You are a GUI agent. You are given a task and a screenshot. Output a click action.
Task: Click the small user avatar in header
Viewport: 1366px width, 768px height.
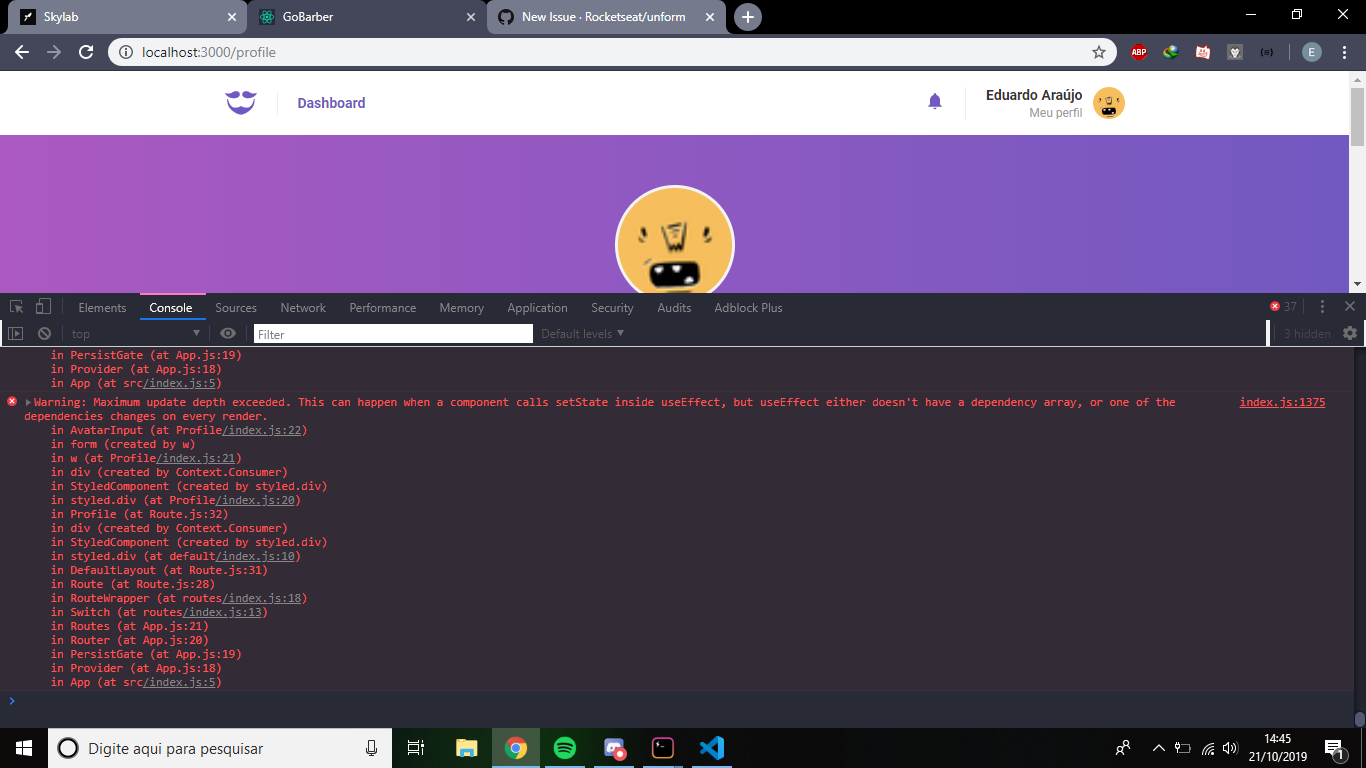(1109, 103)
